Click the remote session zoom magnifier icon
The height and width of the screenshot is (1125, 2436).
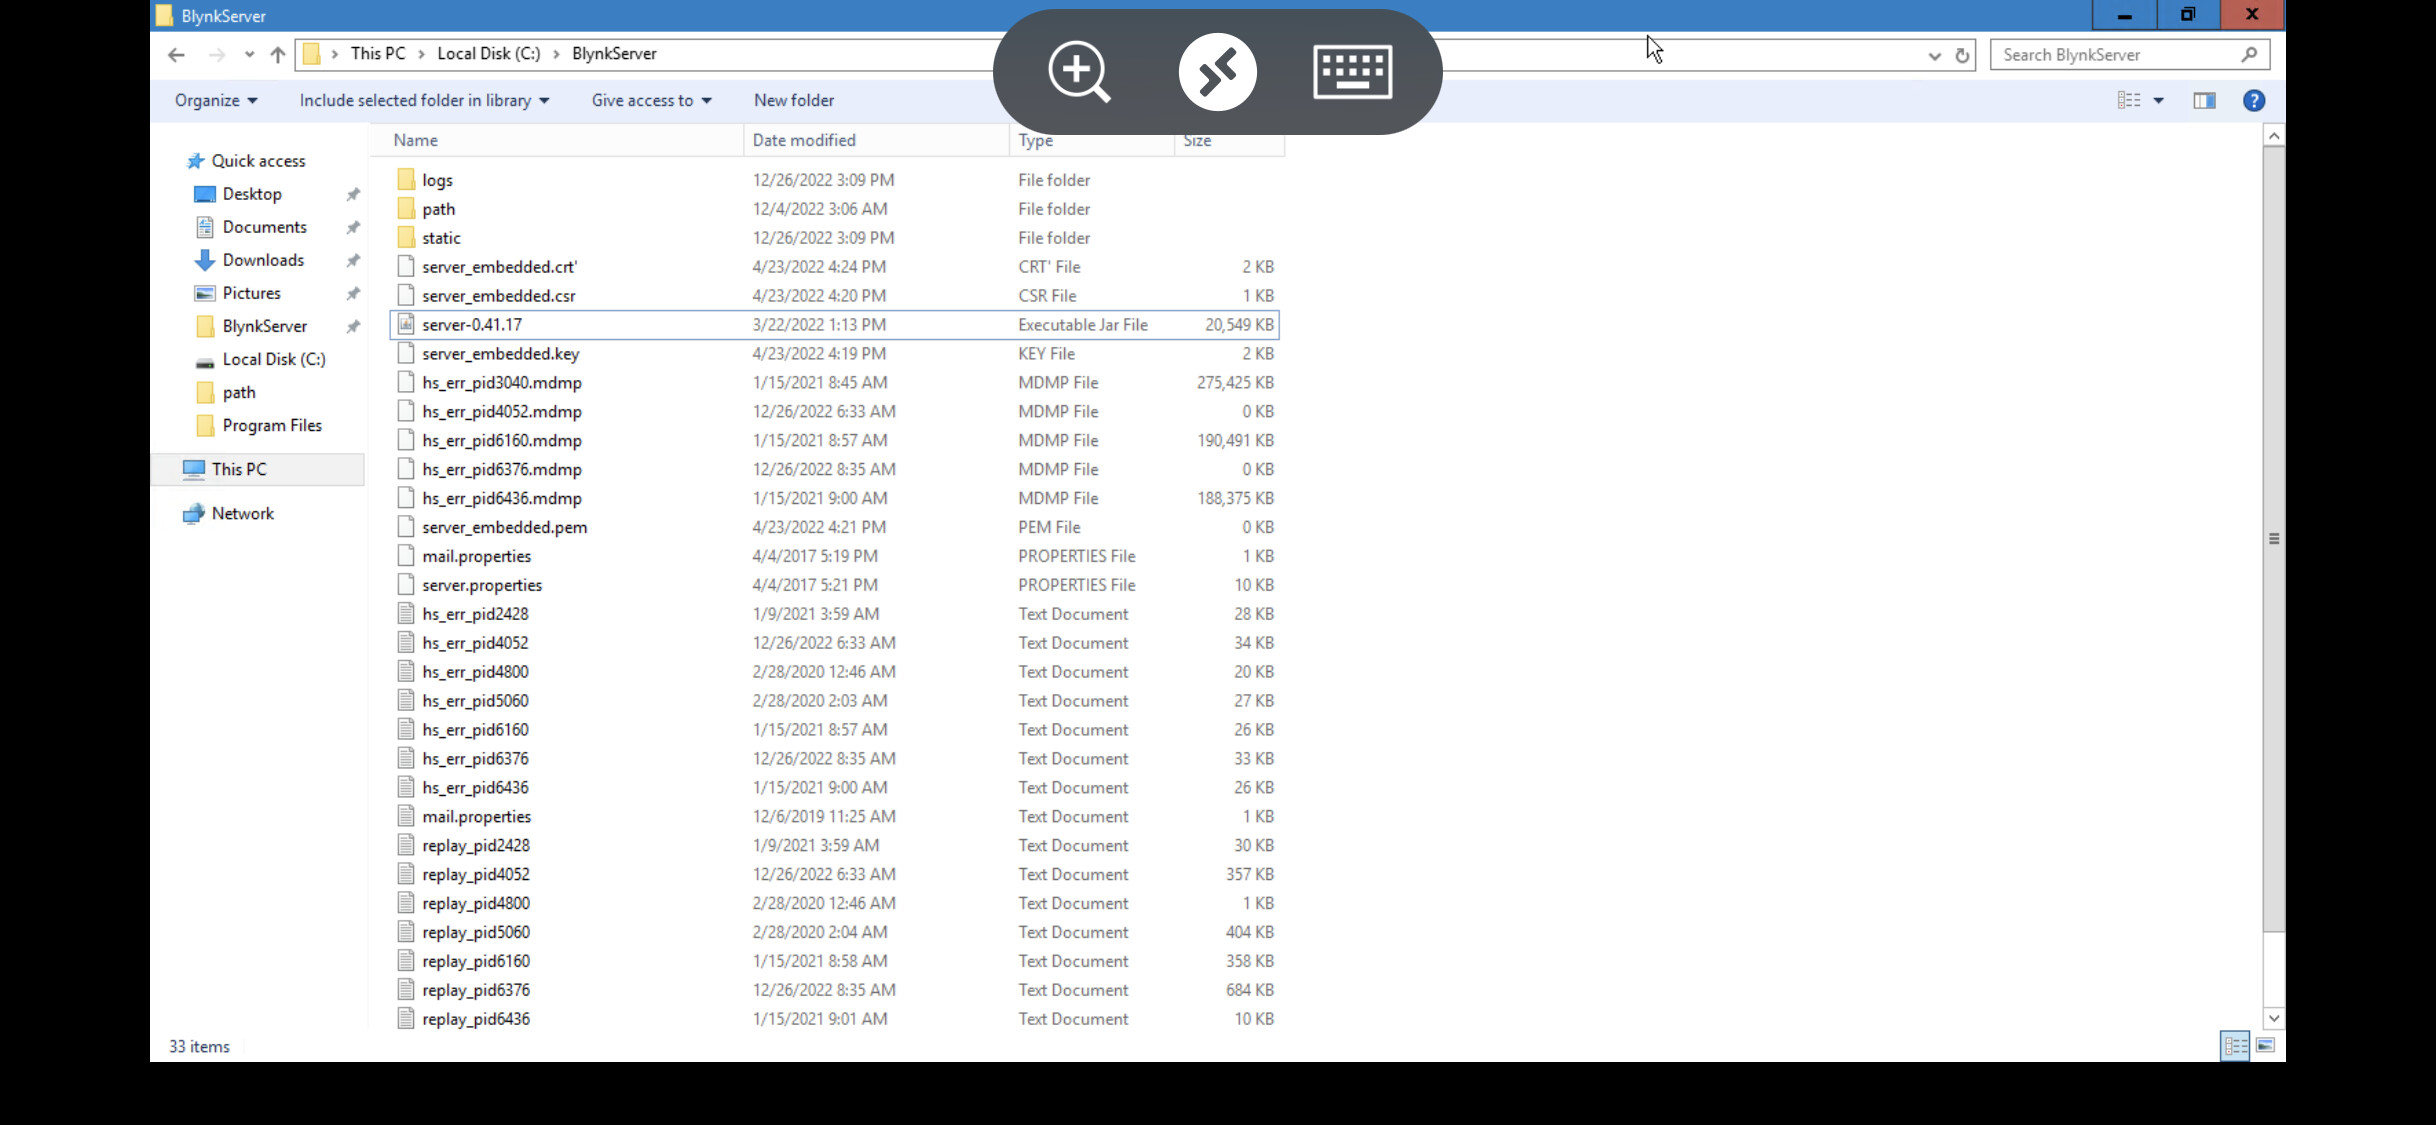click(x=1078, y=72)
